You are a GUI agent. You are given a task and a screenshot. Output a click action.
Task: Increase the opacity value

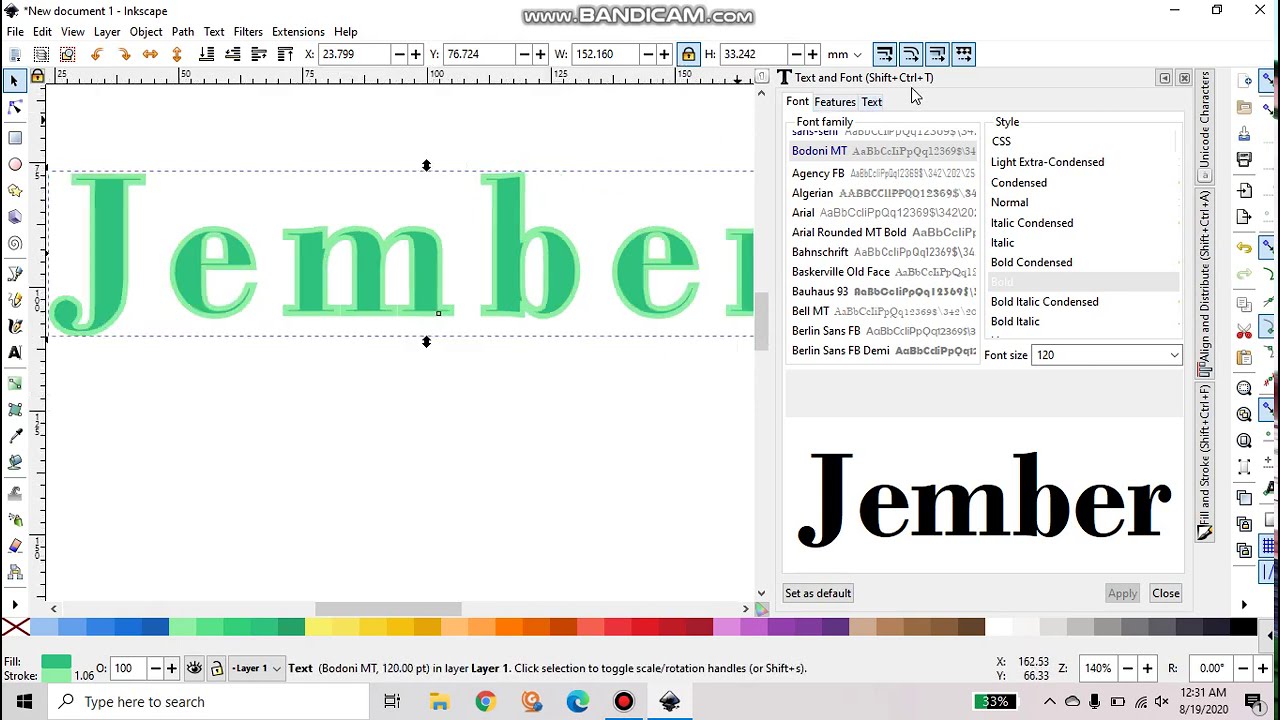[172, 668]
